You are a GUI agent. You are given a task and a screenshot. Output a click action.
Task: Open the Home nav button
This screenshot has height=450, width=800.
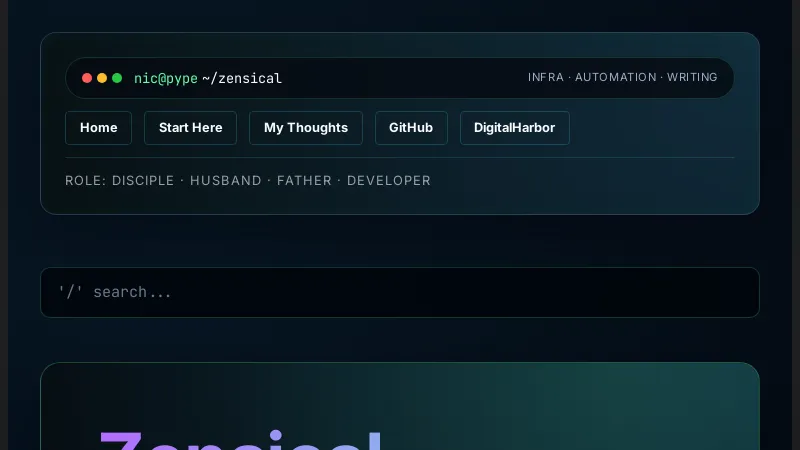(98, 128)
